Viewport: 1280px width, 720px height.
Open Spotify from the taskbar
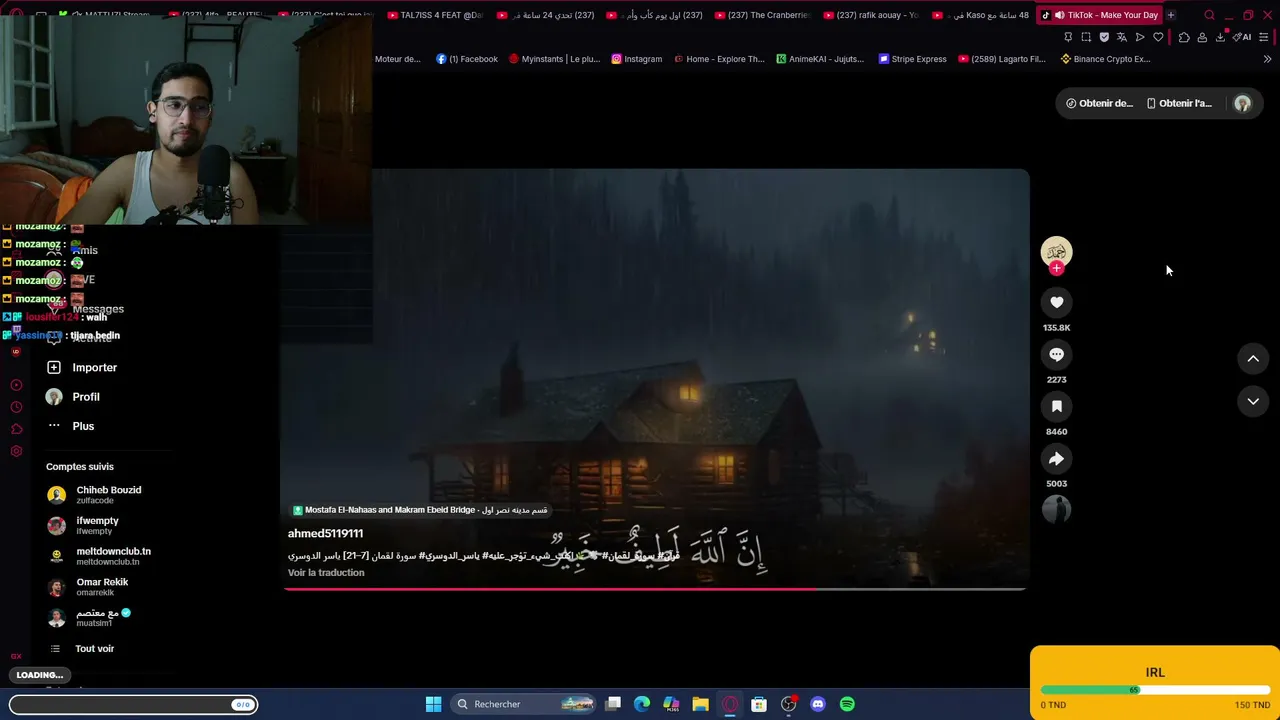coord(847,704)
